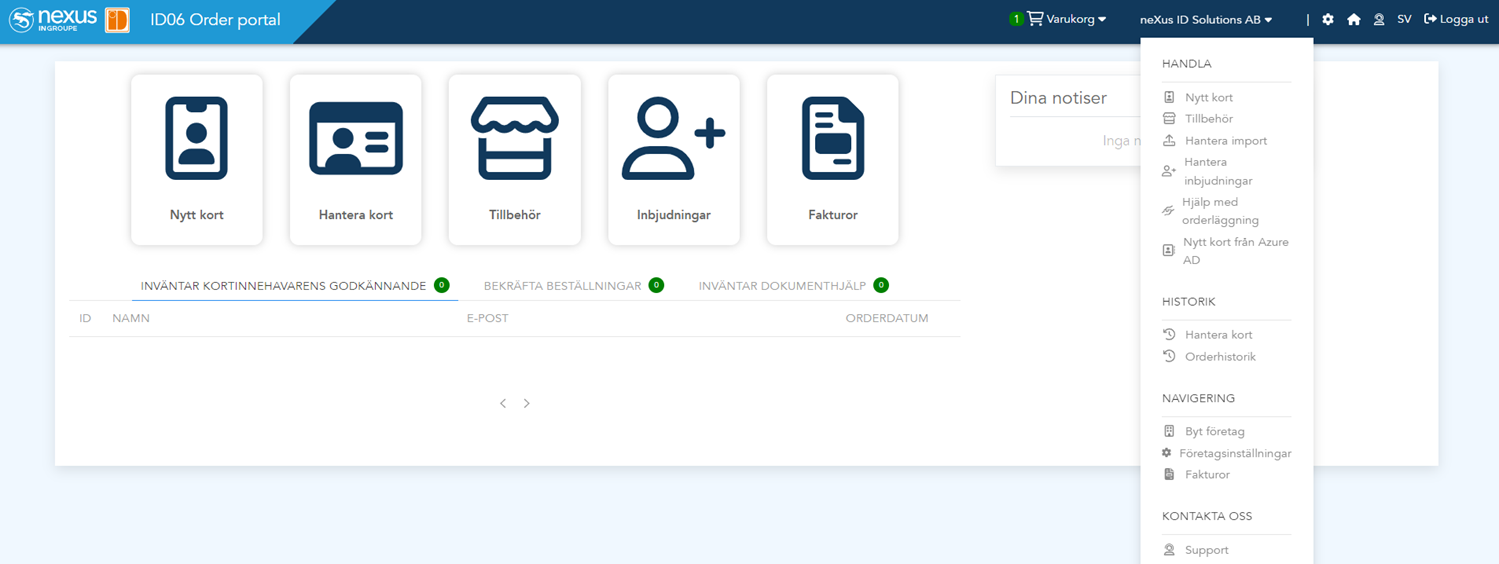This screenshot has width=1499, height=564.
Task: Choose Nytt kort från Azure AD
Action: click(x=1236, y=251)
